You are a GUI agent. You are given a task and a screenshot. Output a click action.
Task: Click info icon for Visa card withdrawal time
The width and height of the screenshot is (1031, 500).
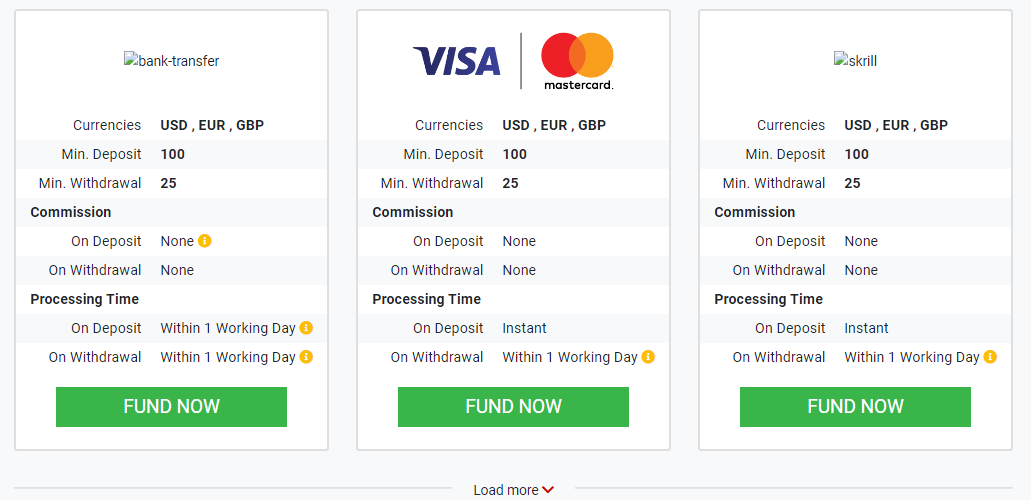point(648,357)
